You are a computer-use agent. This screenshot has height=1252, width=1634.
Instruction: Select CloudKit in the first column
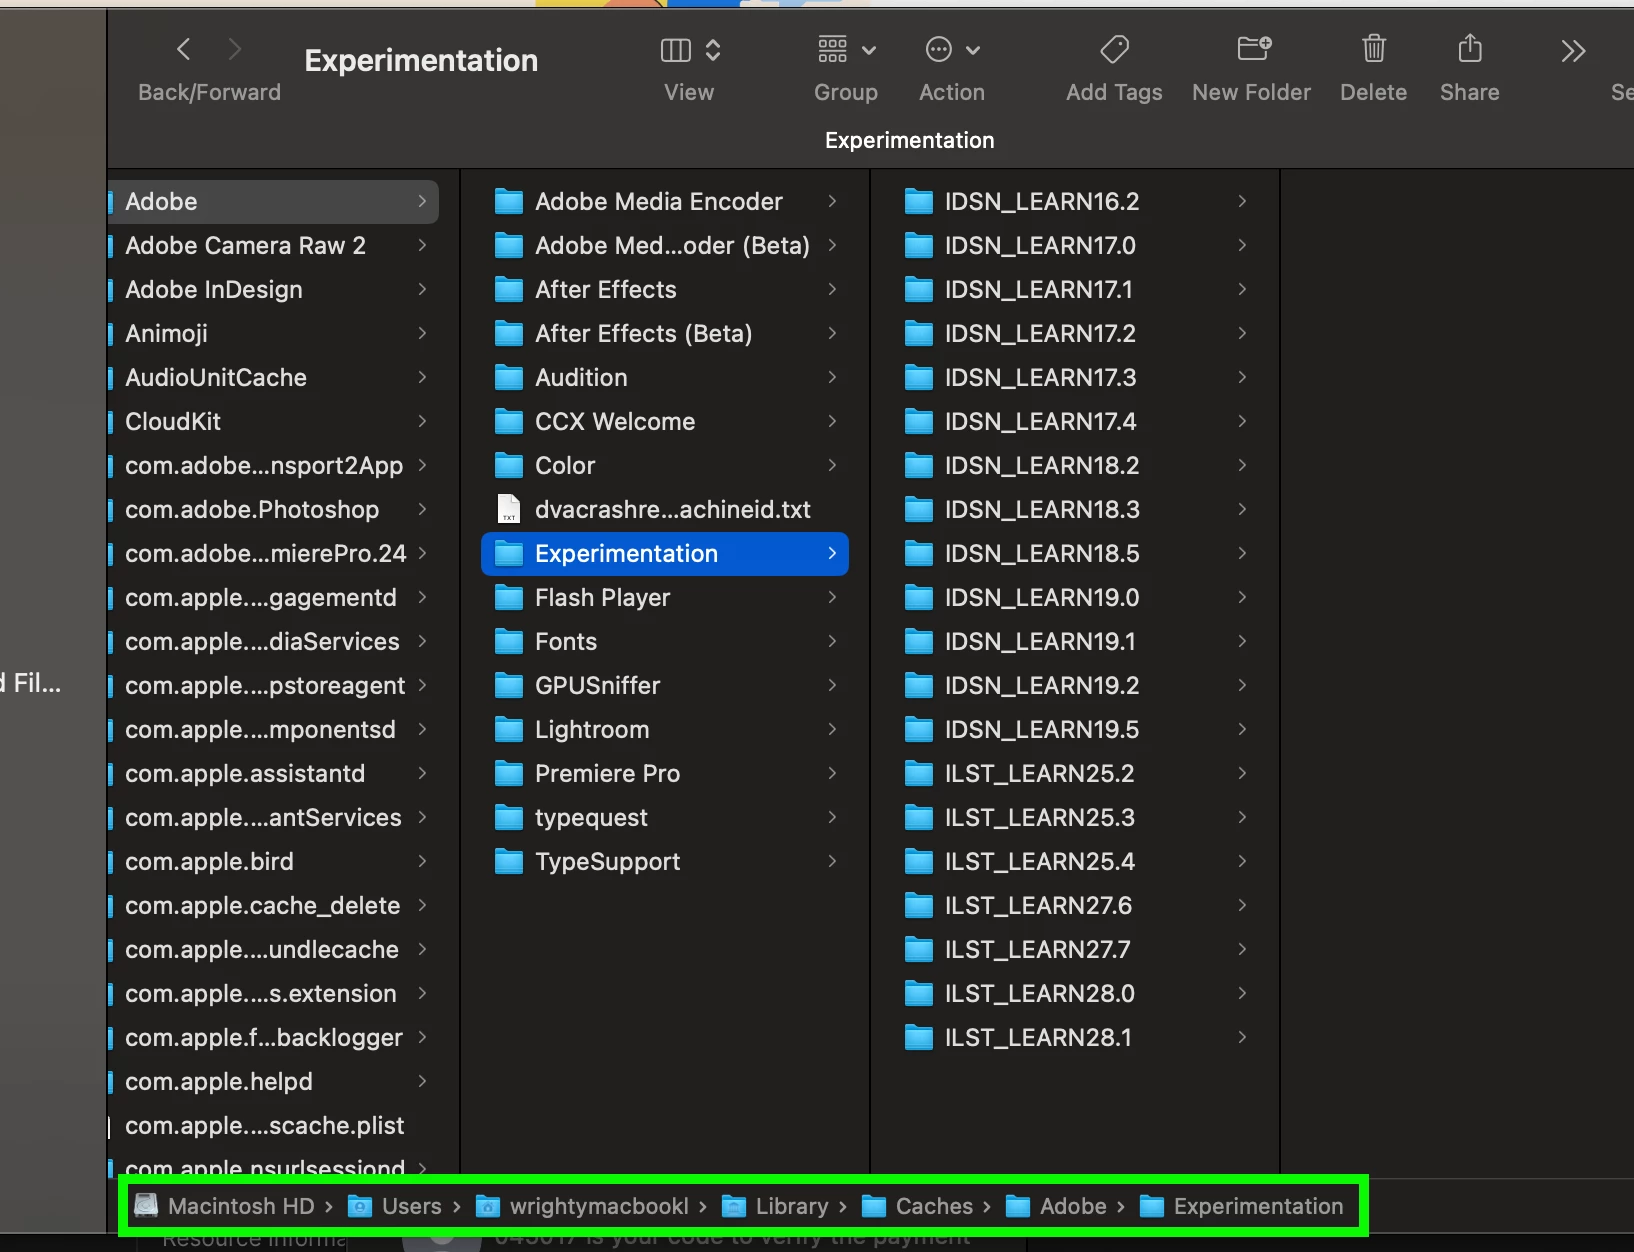[273, 422]
